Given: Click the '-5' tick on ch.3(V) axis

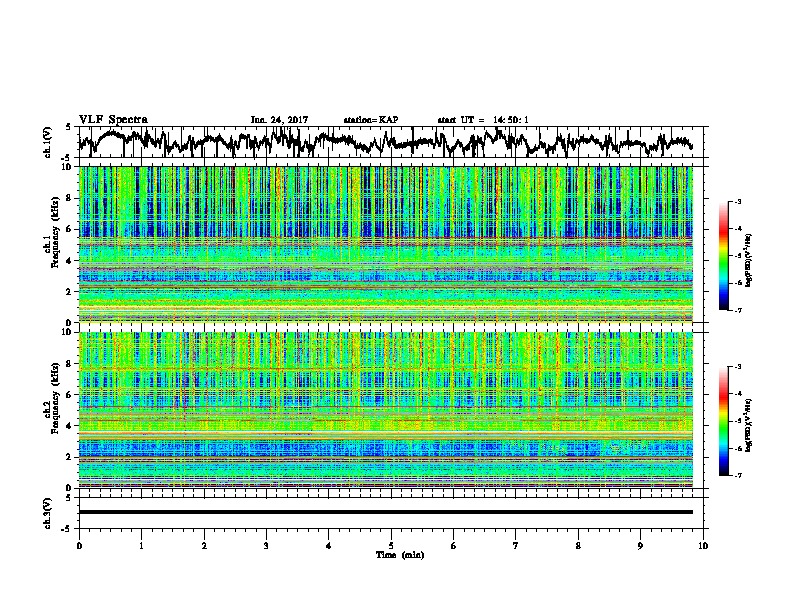Looking at the screenshot, I should [67, 529].
